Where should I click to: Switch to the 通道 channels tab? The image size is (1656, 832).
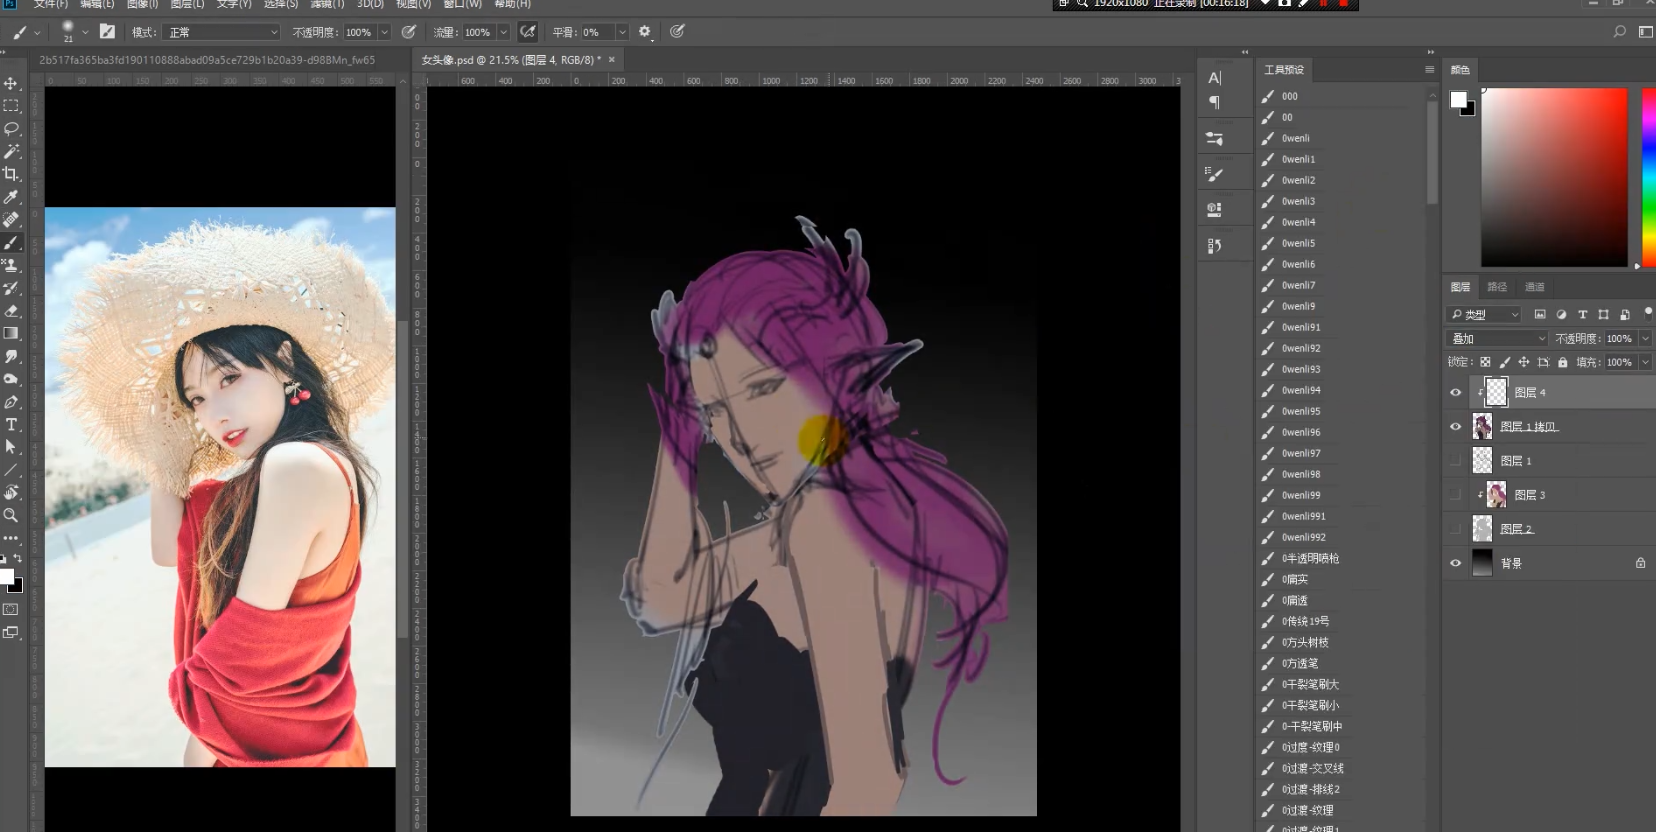1535,287
